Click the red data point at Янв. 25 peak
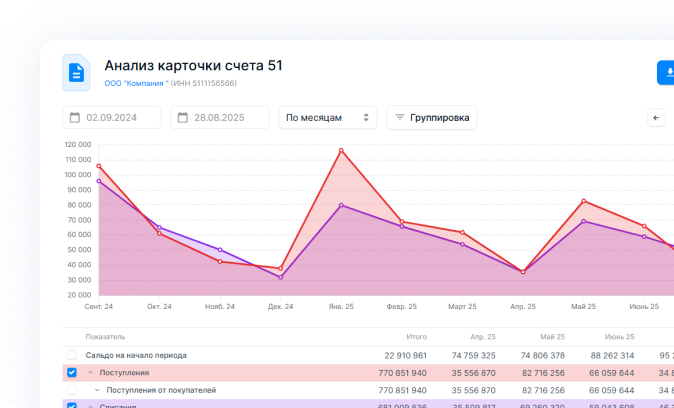The width and height of the screenshot is (674, 408). (341, 150)
